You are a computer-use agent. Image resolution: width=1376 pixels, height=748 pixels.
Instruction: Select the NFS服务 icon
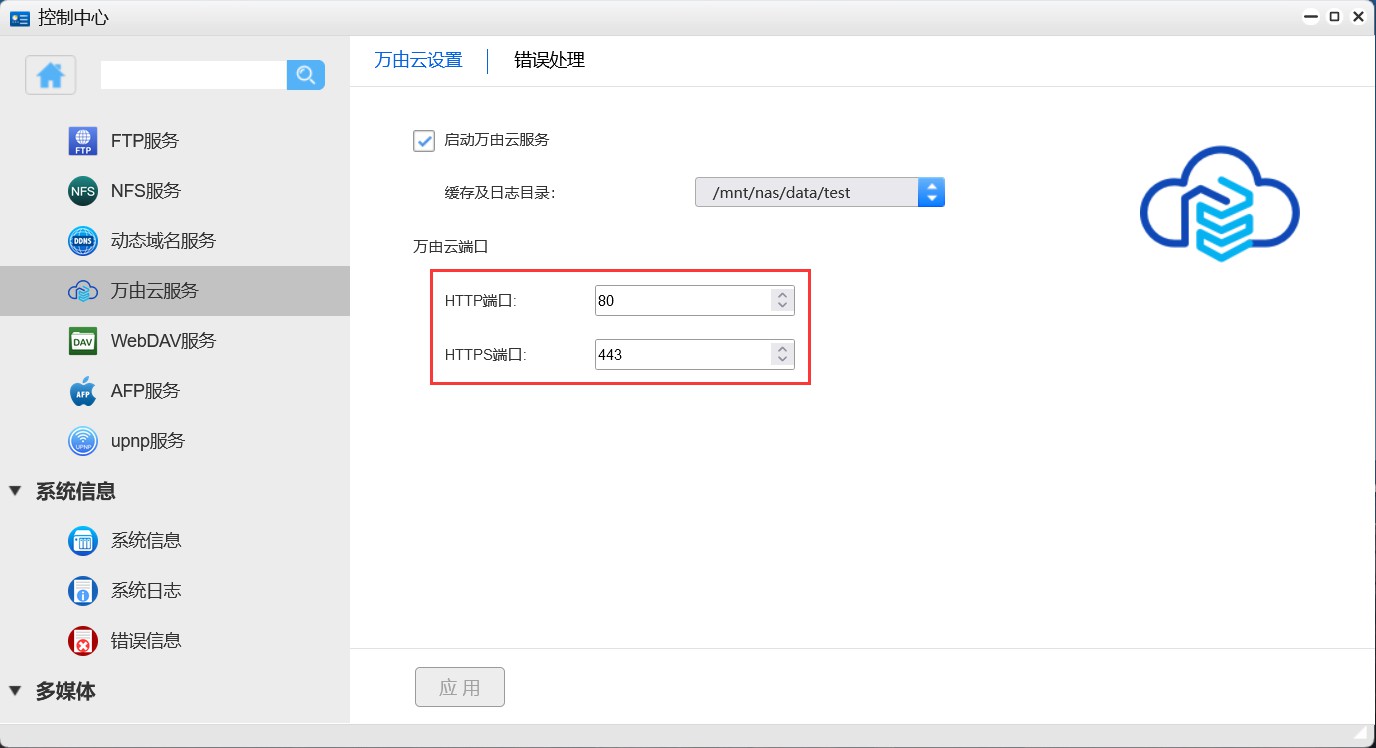click(x=83, y=191)
